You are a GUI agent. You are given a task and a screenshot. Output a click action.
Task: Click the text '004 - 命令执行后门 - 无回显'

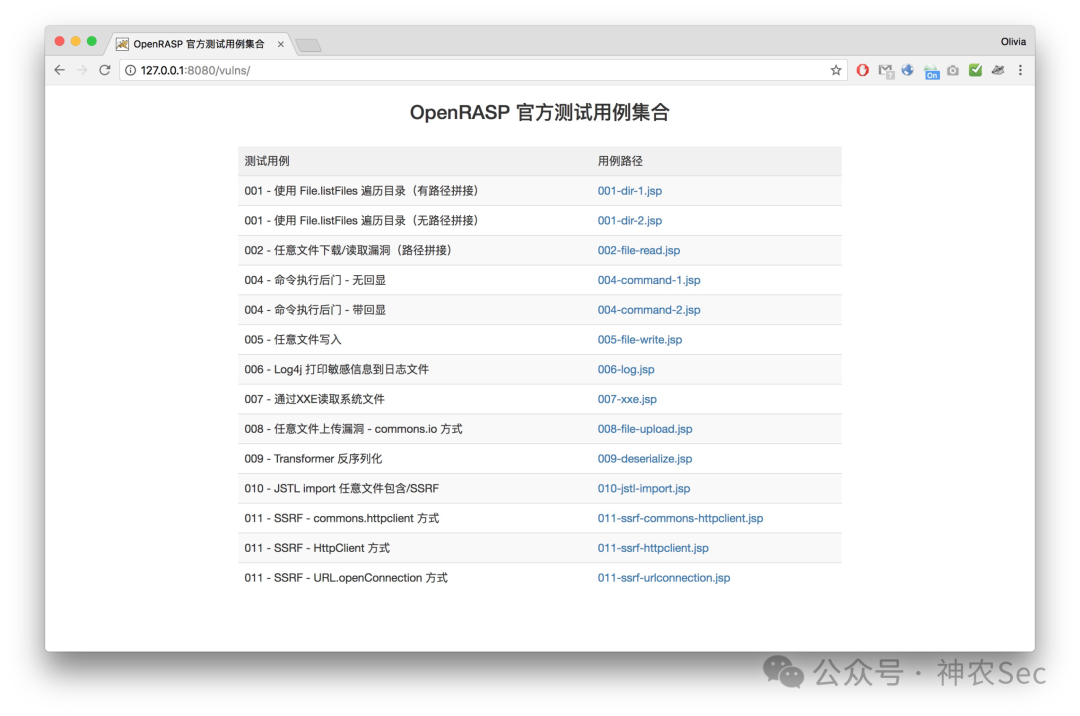pyautogui.click(x=315, y=280)
